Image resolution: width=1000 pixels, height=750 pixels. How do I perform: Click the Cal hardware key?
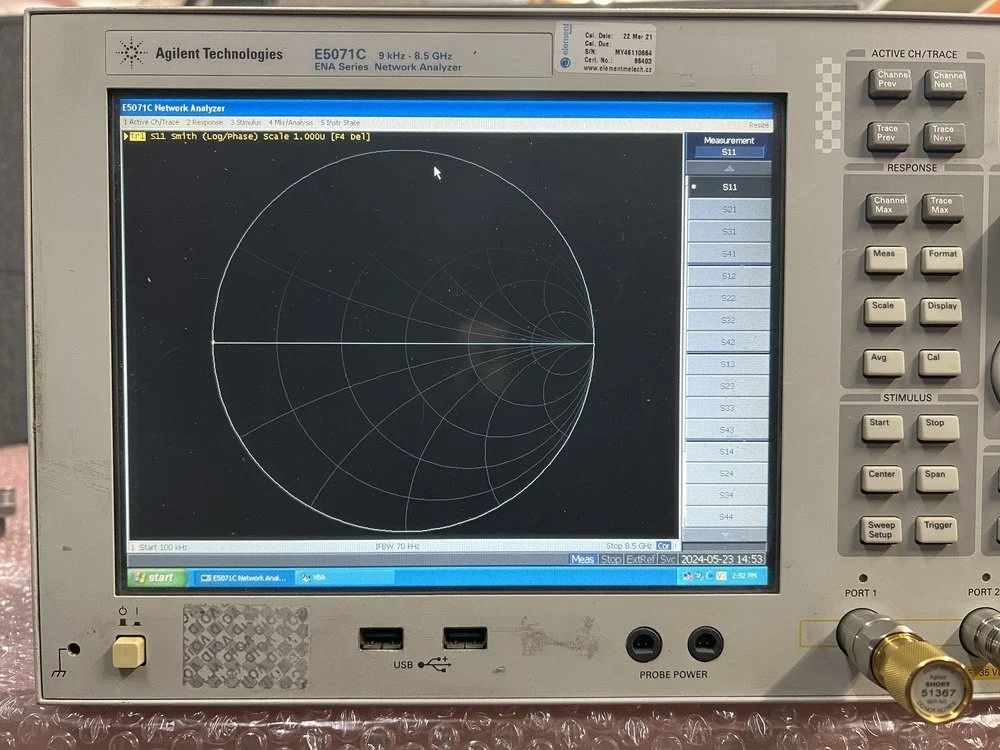(x=939, y=364)
